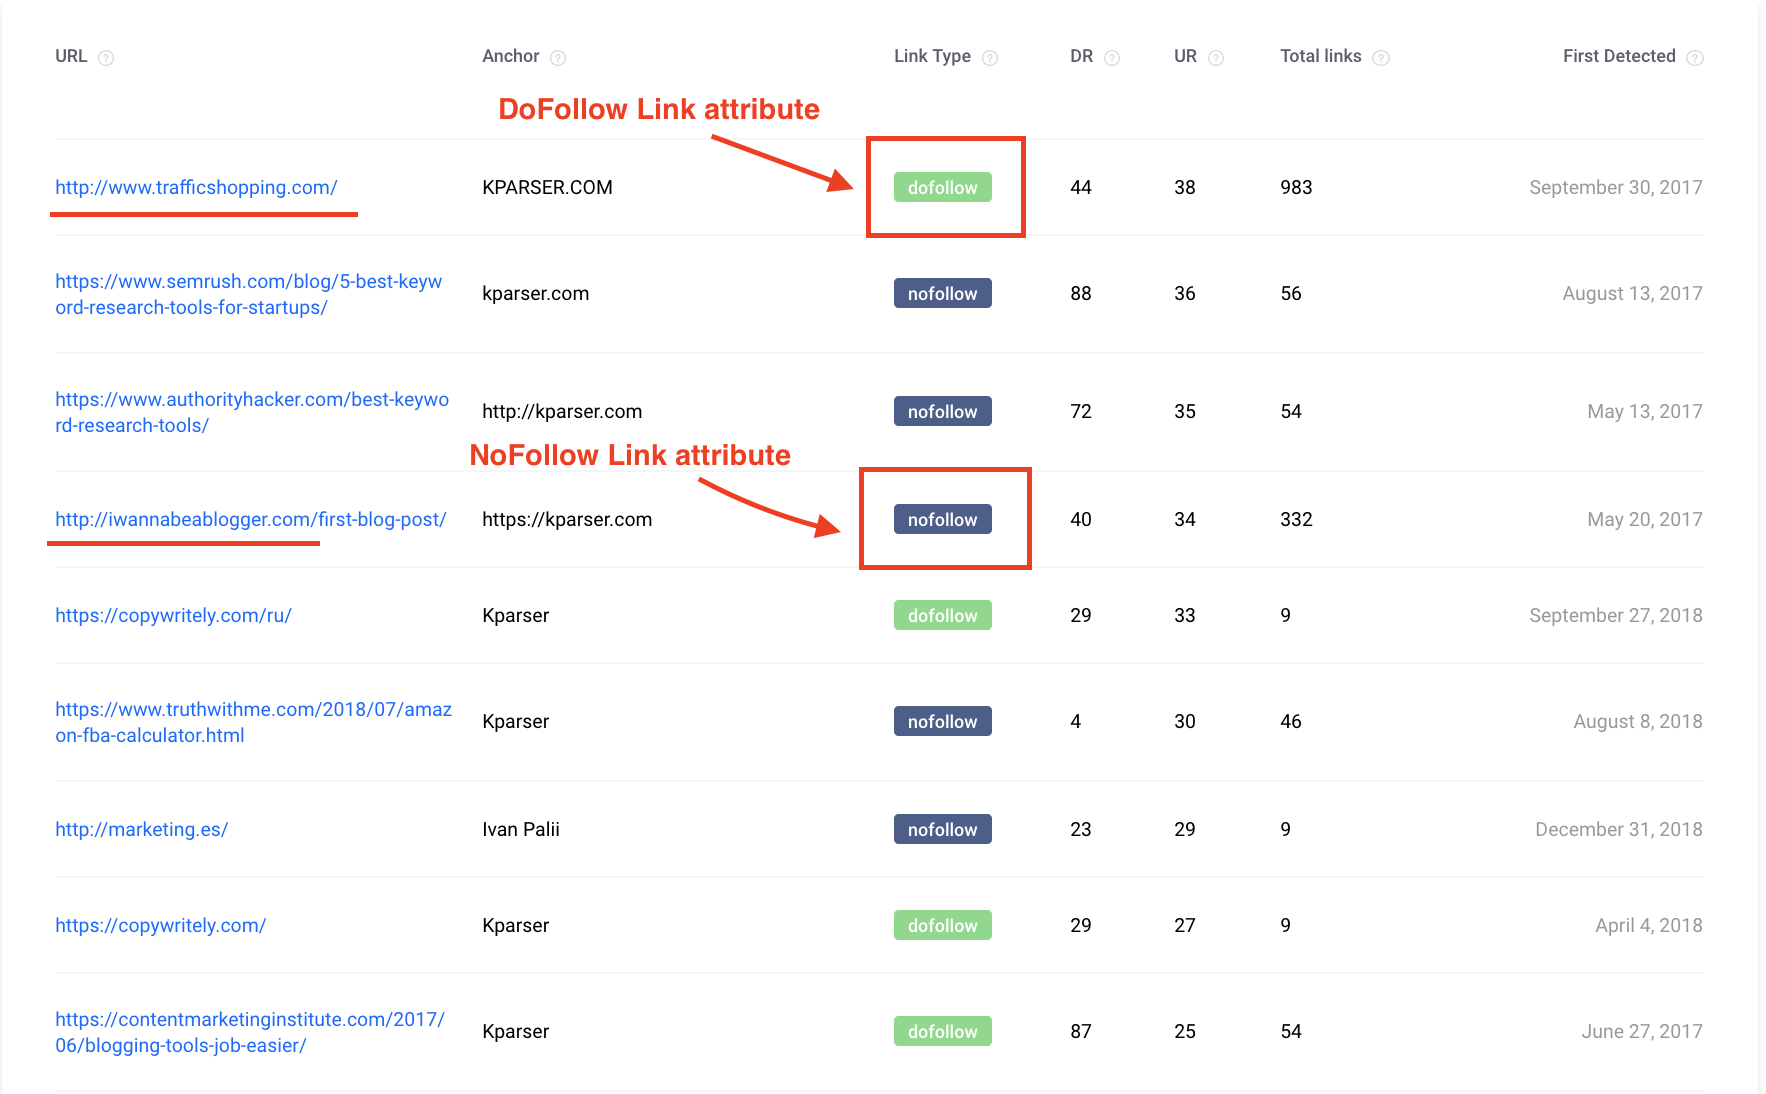Image resolution: width=1766 pixels, height=1094 pixels.
Task: Click the Total links value 983
Action: [1296, 187]
